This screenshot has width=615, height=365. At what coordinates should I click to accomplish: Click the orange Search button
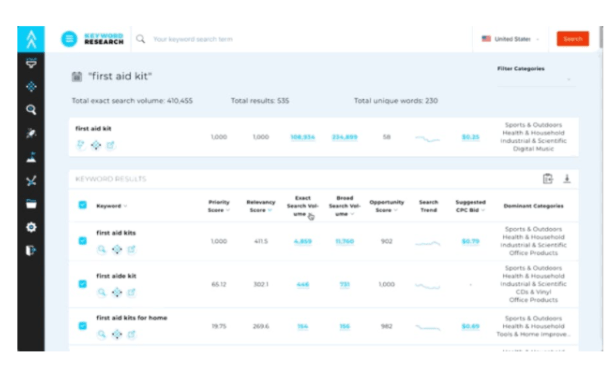pyautogui.click(x=573, y=39)
